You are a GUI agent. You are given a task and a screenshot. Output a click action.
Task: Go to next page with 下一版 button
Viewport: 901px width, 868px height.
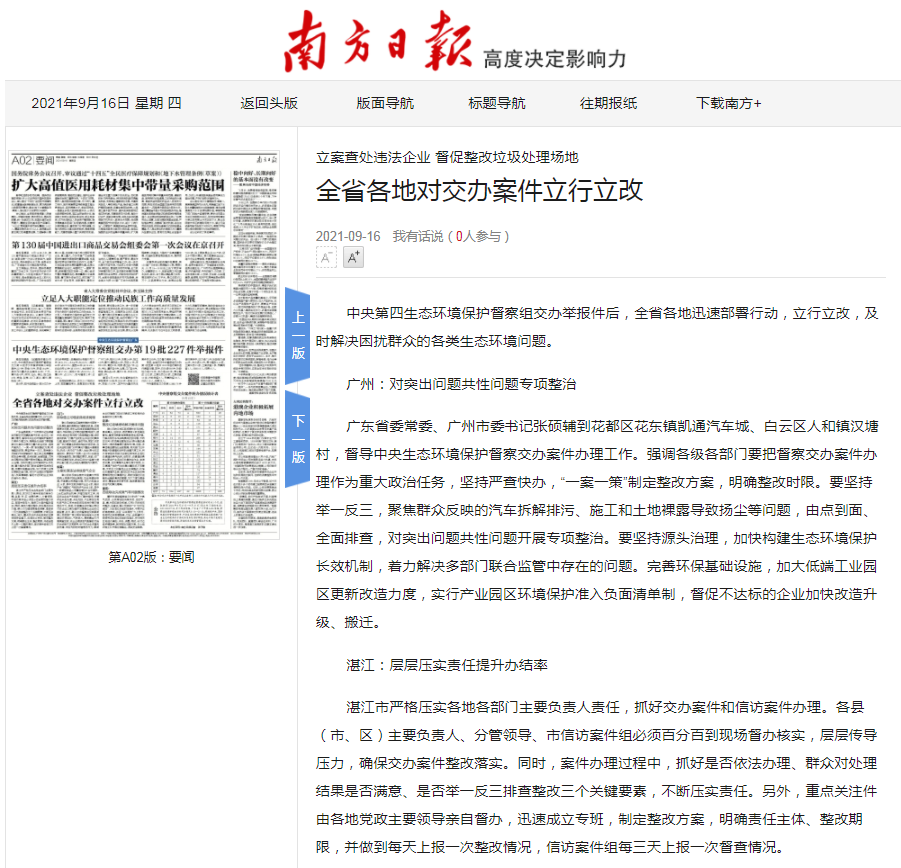click(298, 438)
